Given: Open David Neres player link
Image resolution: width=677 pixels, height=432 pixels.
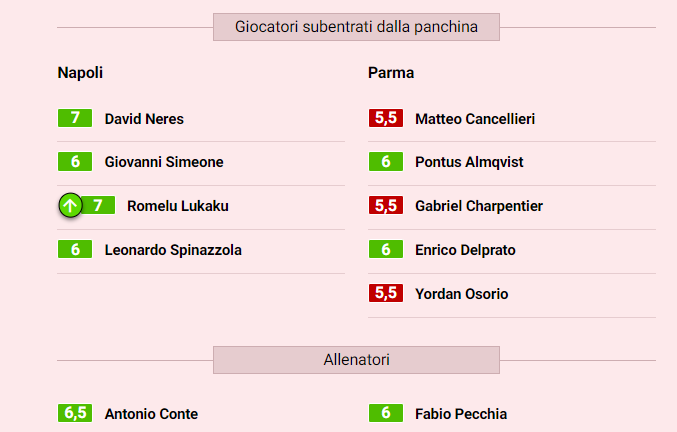Looking at the screenshot, I should (x=144, y=119).
